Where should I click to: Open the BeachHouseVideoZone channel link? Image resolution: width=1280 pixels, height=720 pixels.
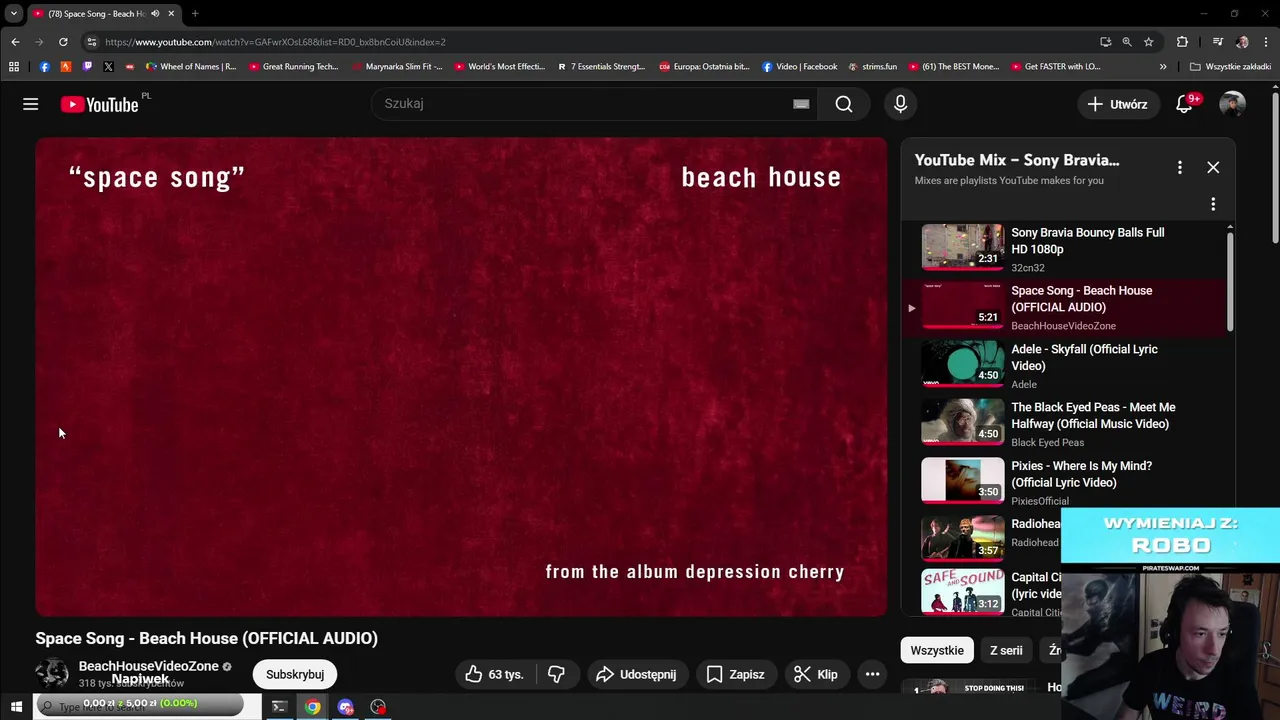(x=149, y=666)
